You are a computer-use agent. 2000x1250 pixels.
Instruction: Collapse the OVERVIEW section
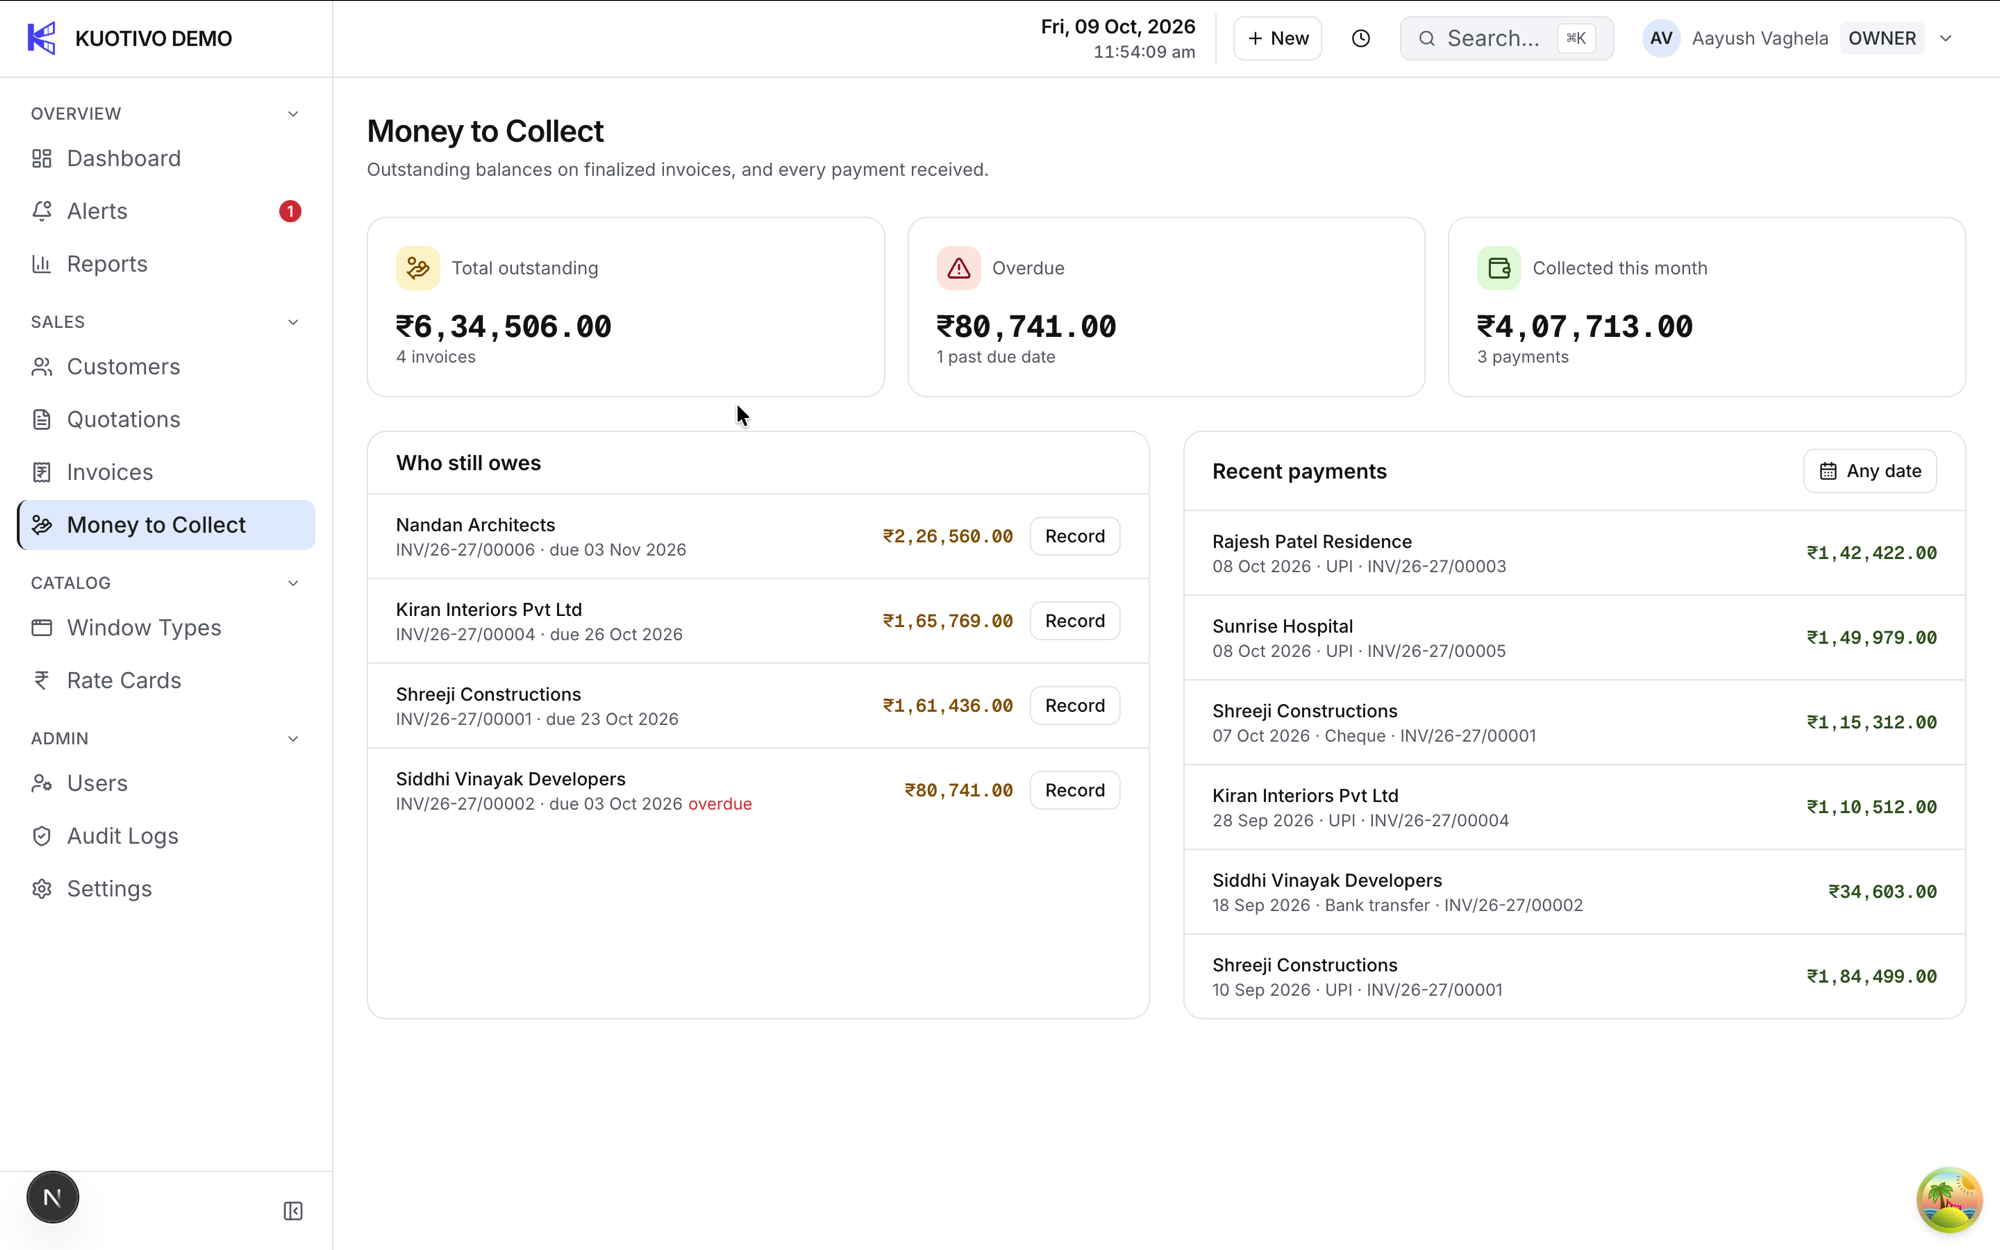(293, 114)
